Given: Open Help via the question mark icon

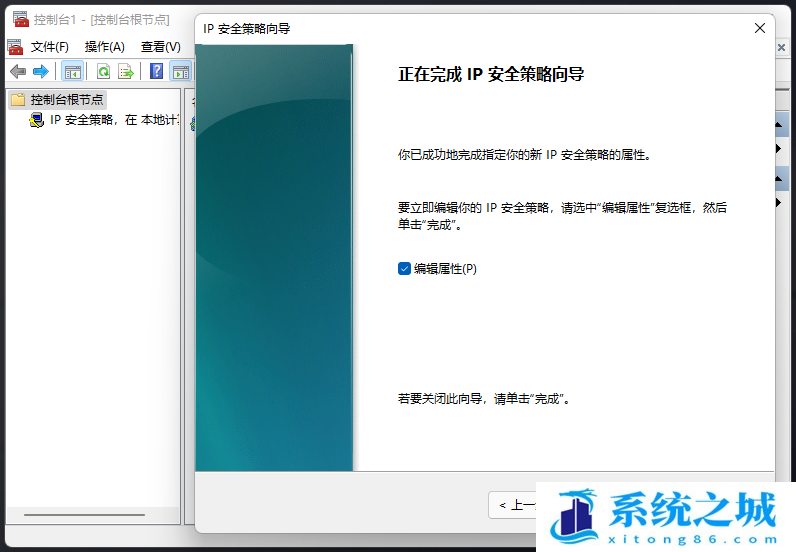Looking at the screenshot, I should point(156,71).
